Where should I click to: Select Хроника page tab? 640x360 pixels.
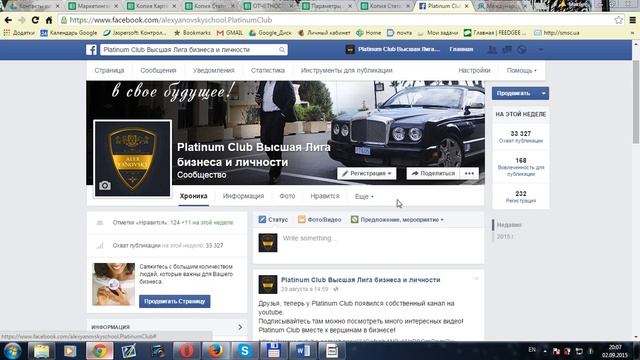(193, 196)
